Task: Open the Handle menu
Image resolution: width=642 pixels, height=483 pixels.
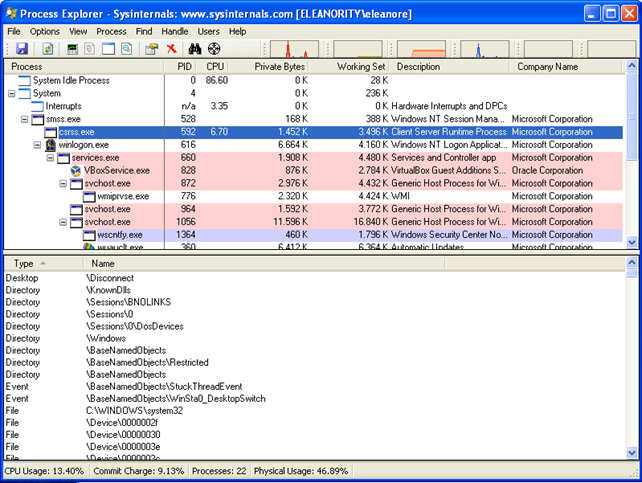Action: 175,31
